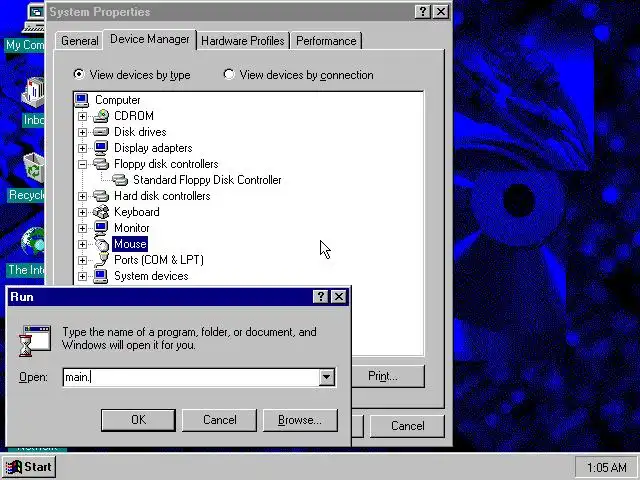Click the Mouse device icon
Screen dimensions: 640x480
[x=101, y=244]
